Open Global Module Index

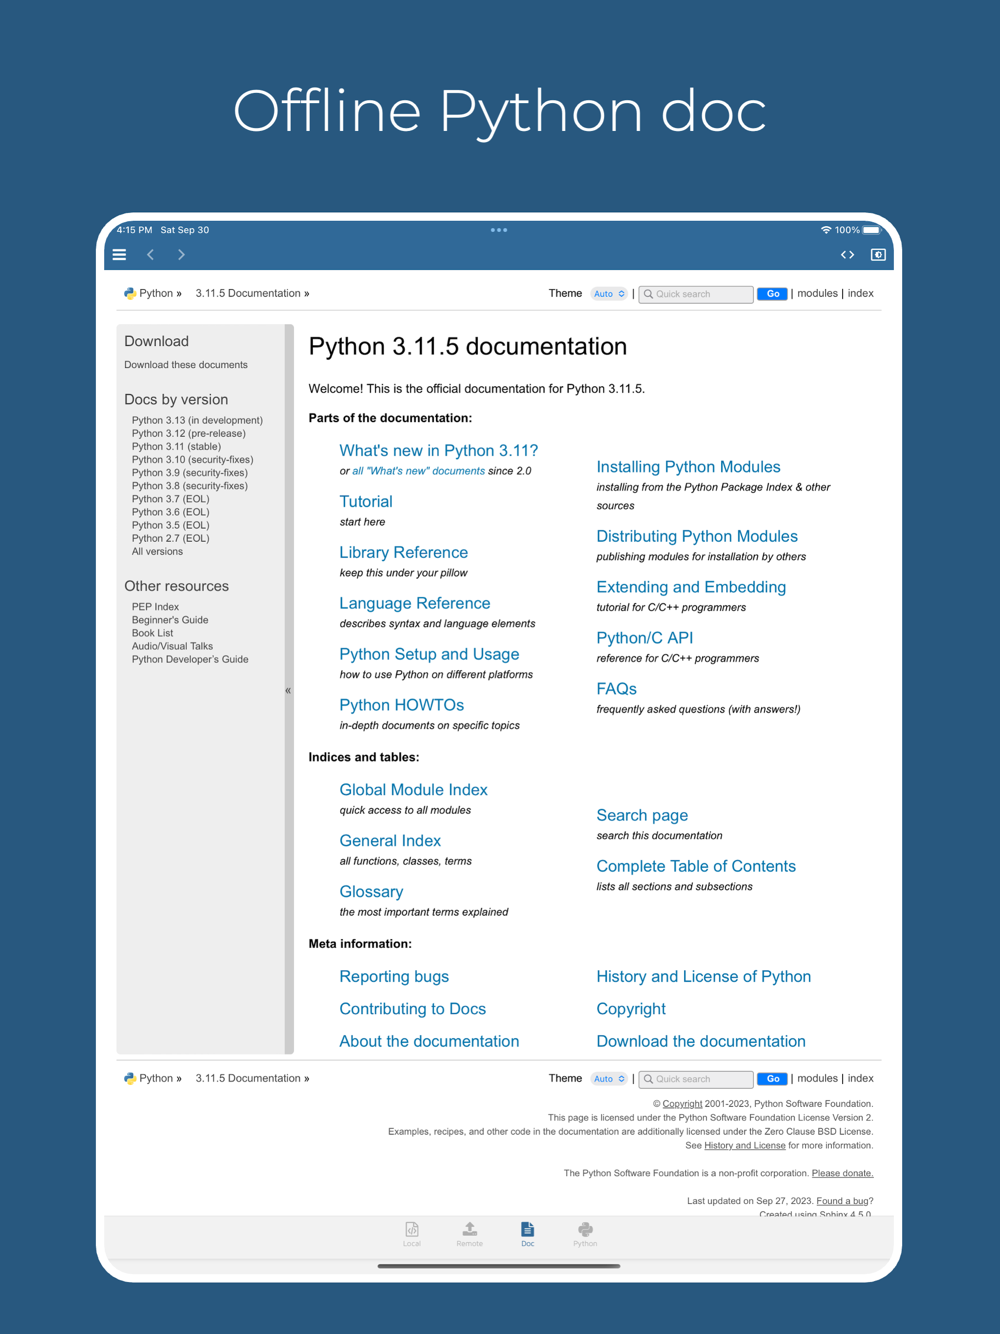[x=413, y=790]
